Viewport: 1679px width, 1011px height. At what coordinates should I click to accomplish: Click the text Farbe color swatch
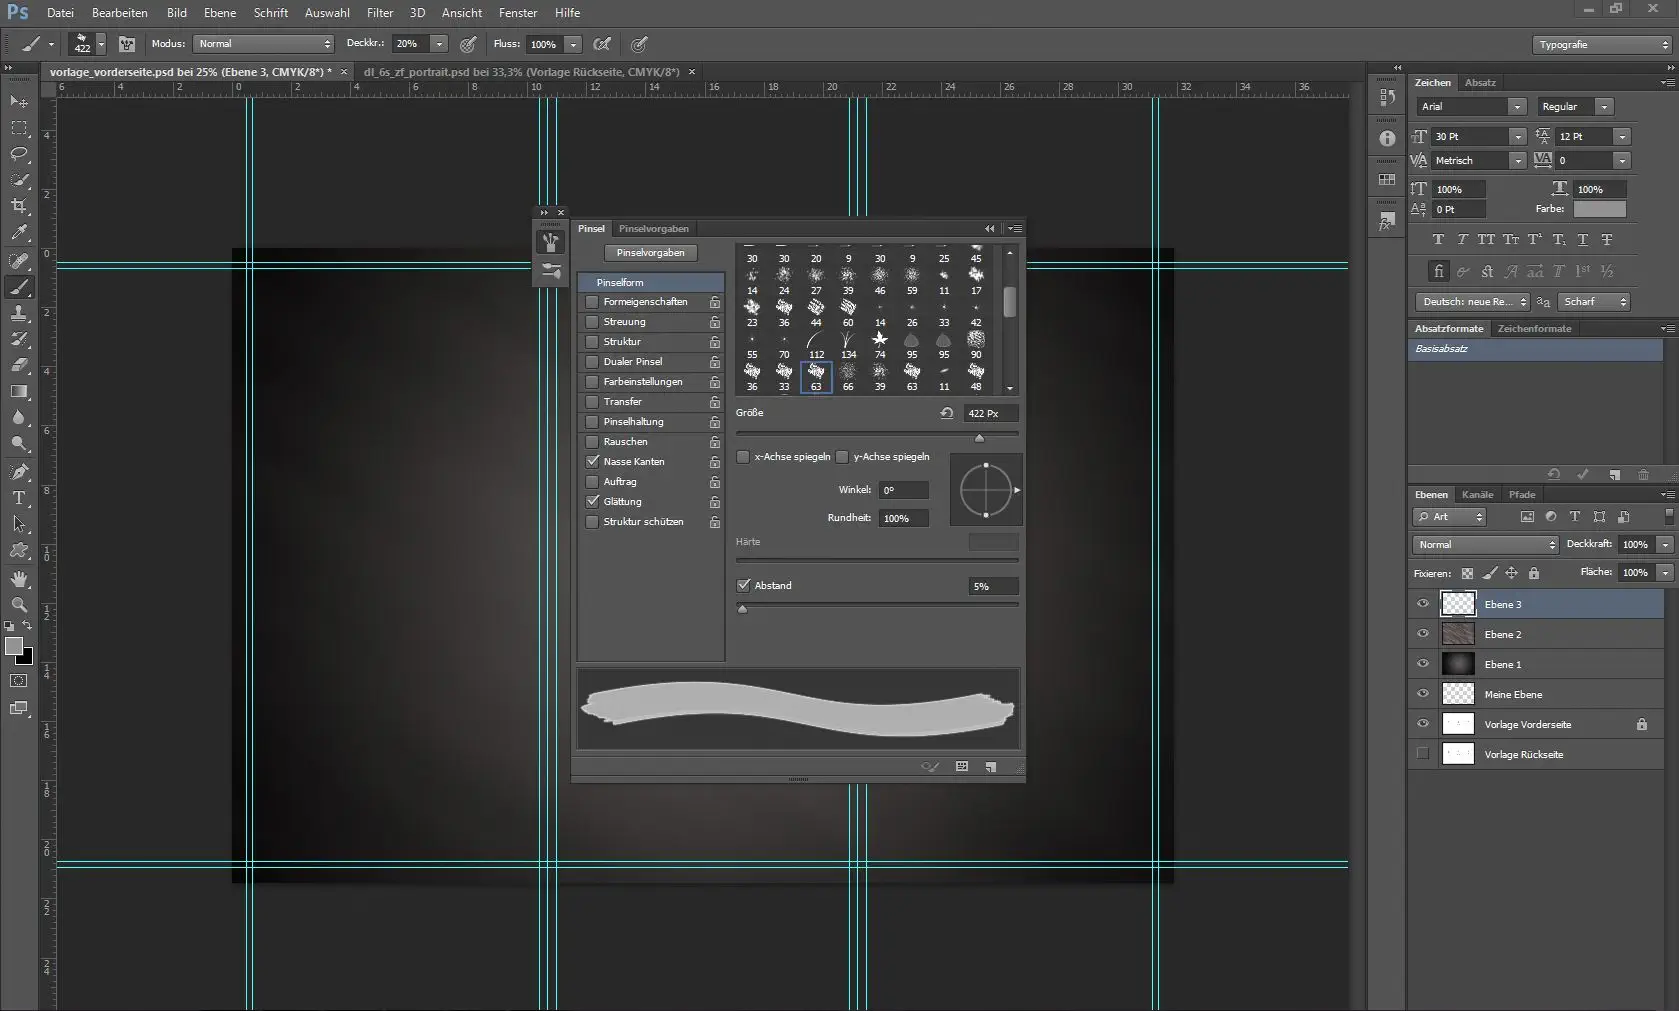[1599, 209]
